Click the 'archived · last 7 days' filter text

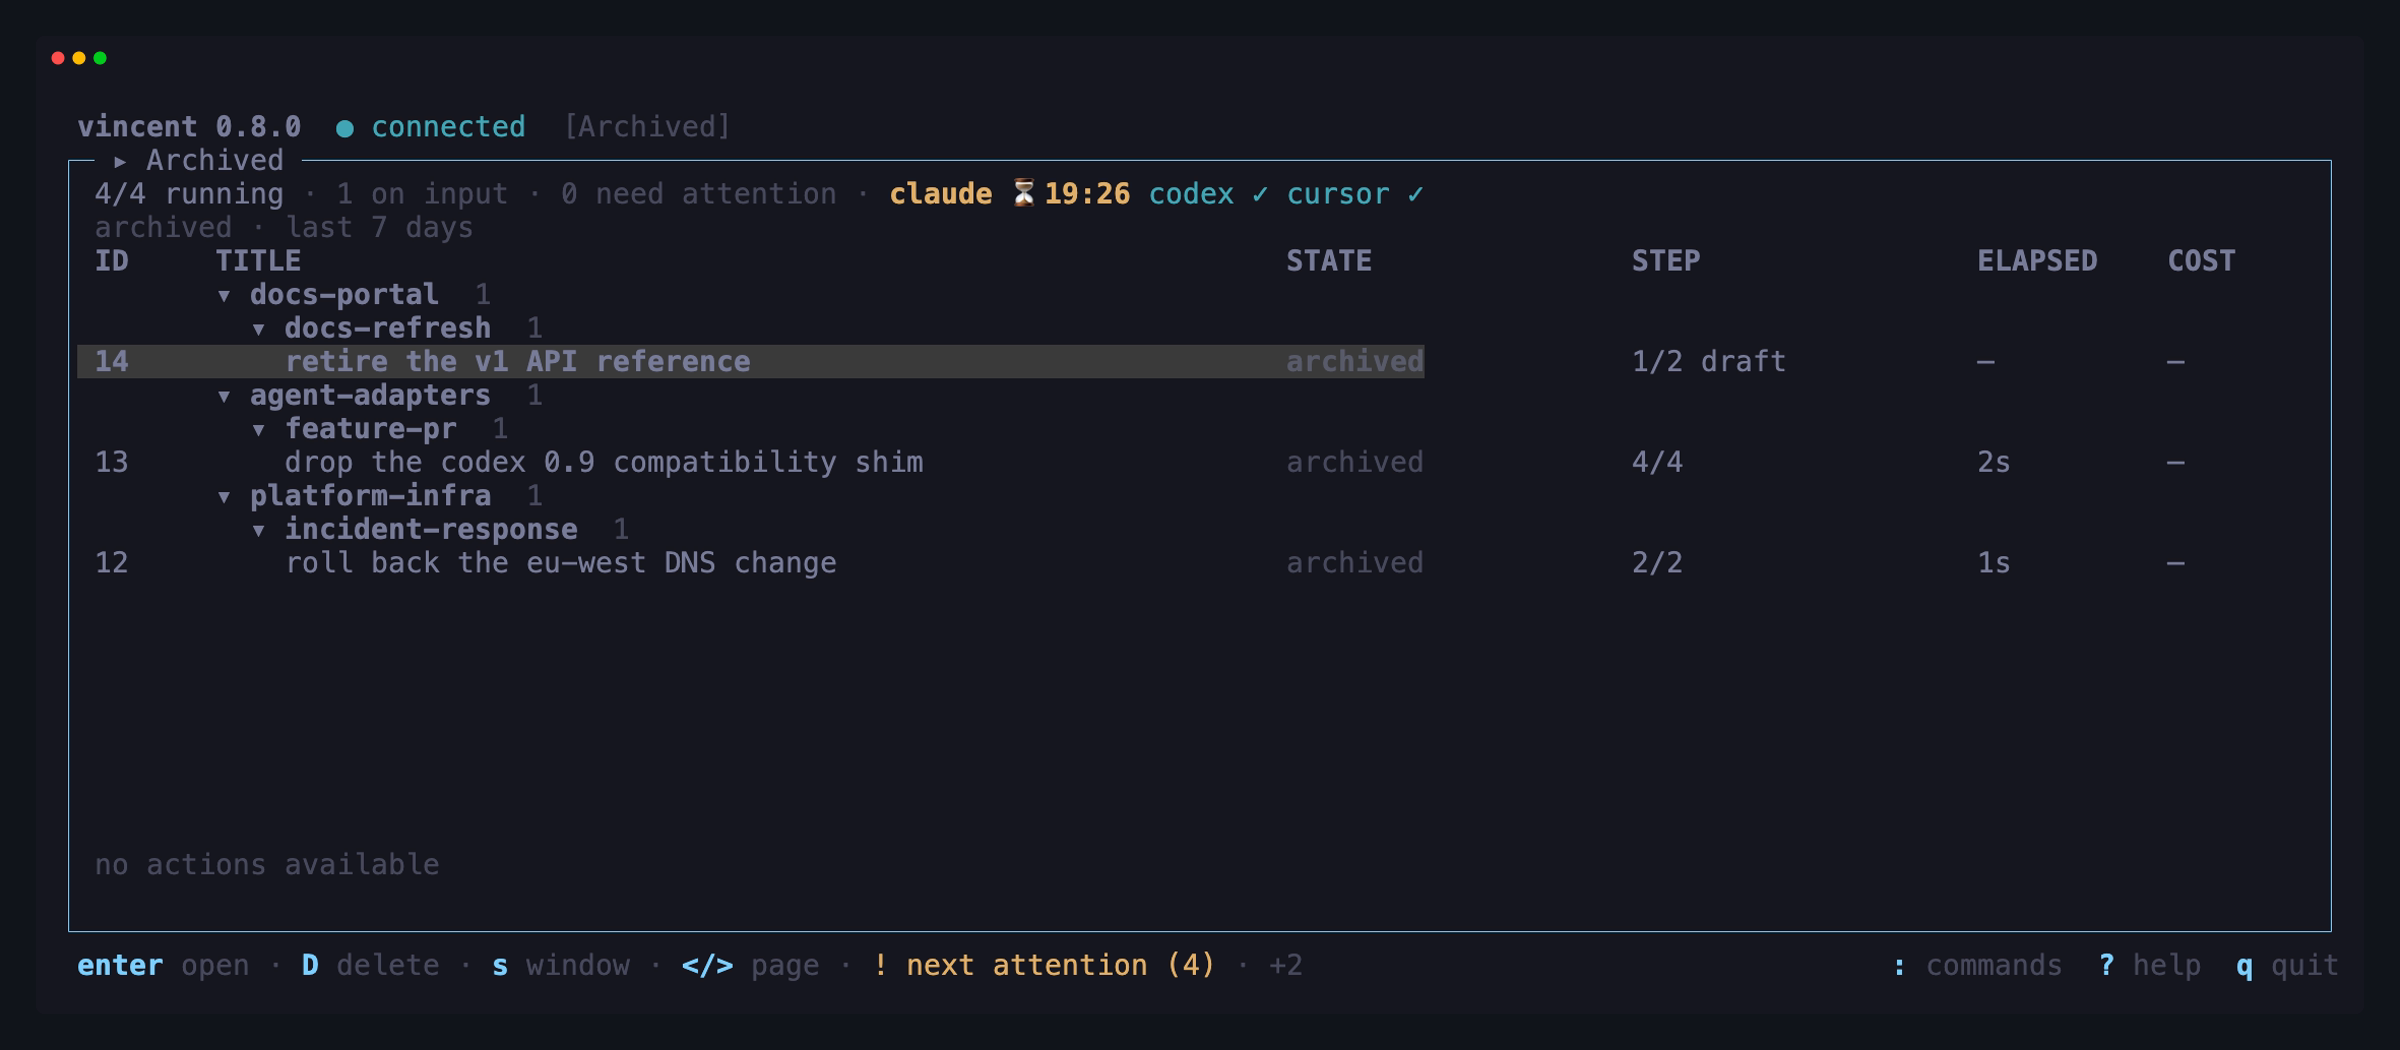click(284, 228)
